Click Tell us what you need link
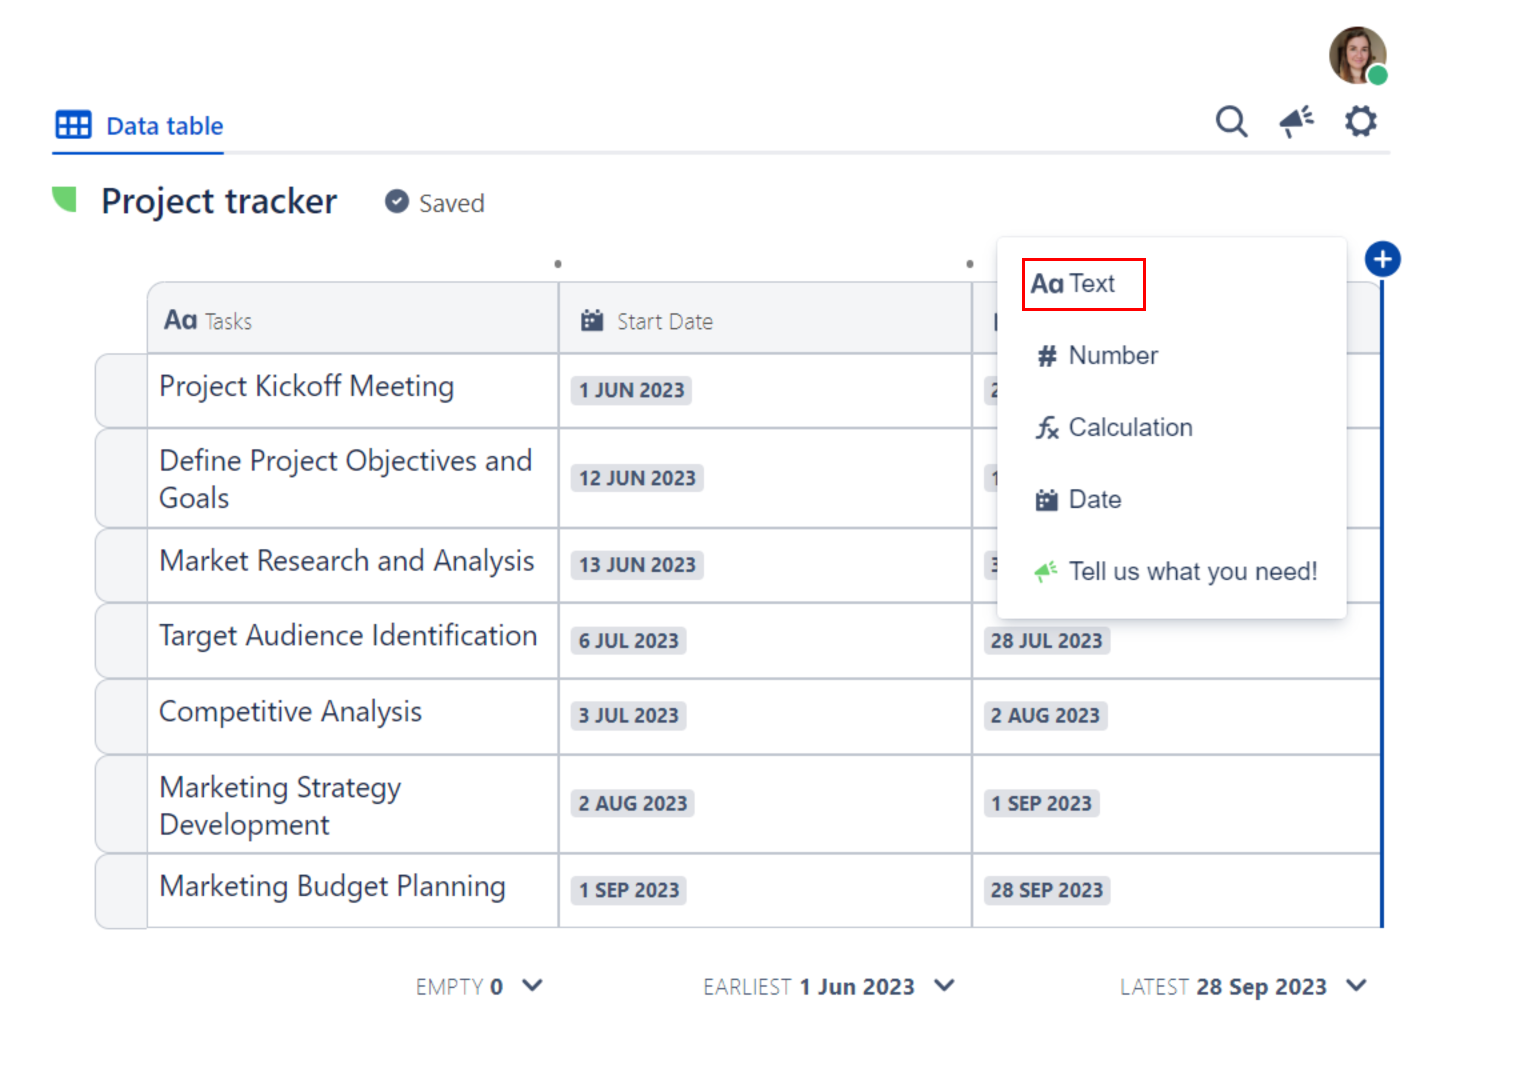 [x=1191, y=572]
